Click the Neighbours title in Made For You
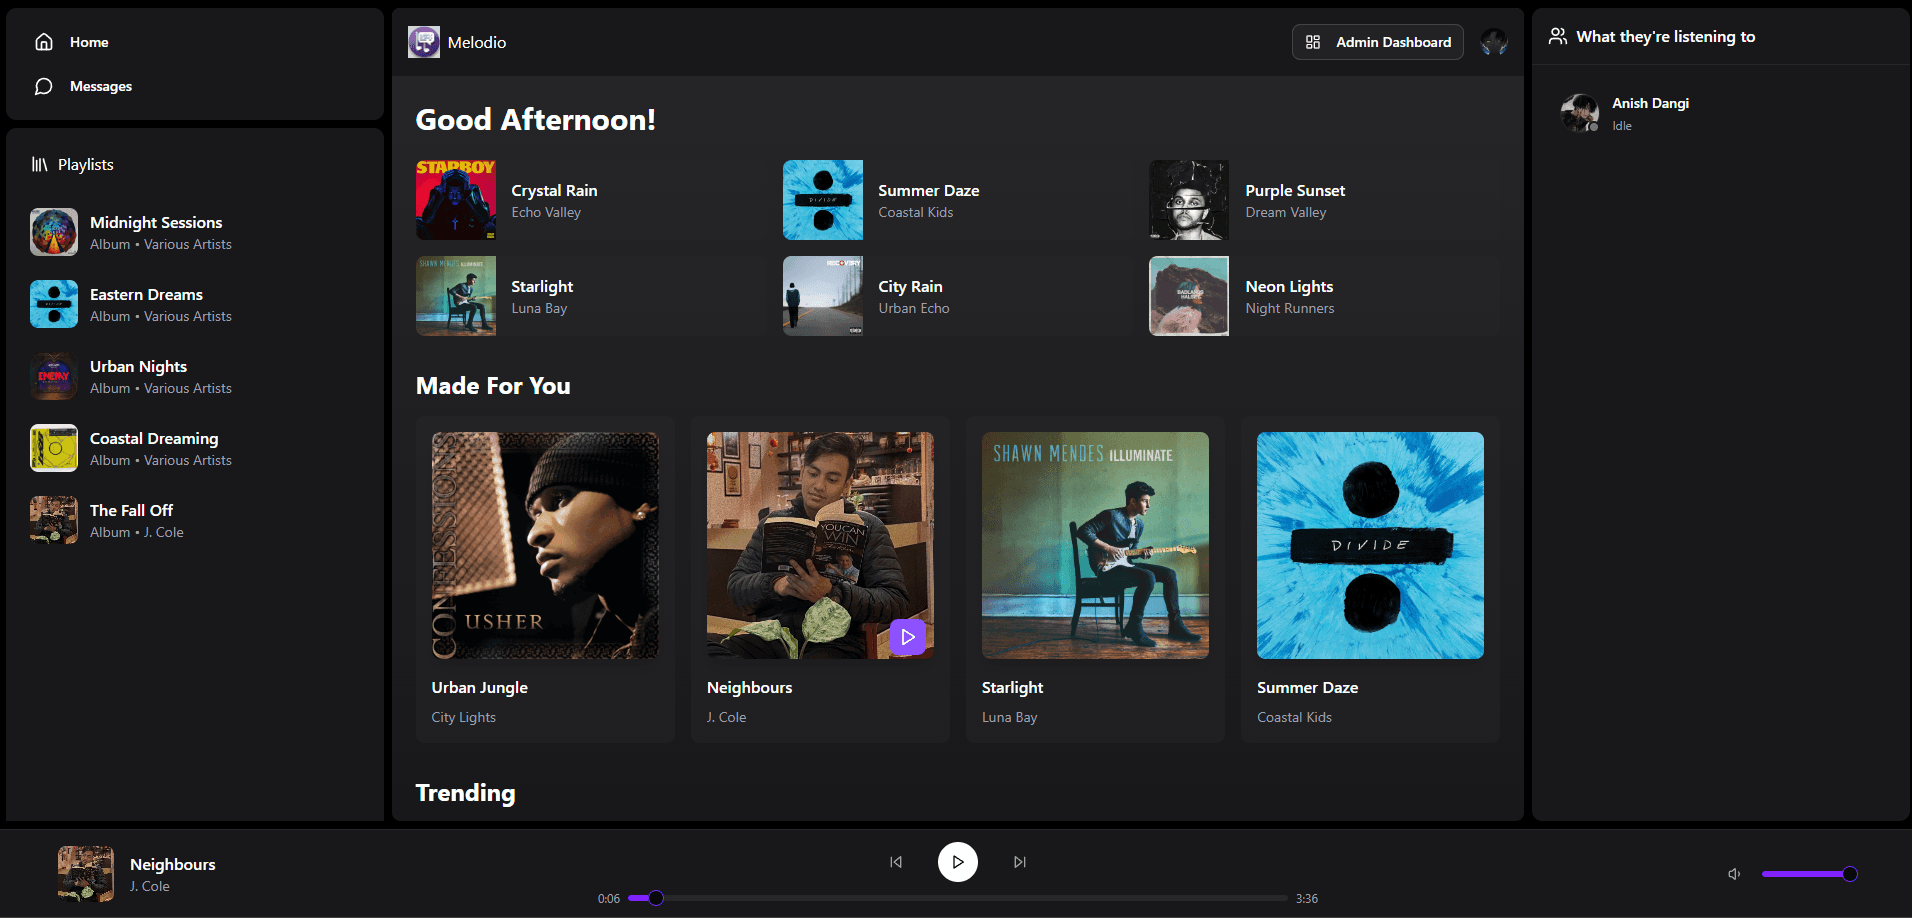 tap(749, 688)
